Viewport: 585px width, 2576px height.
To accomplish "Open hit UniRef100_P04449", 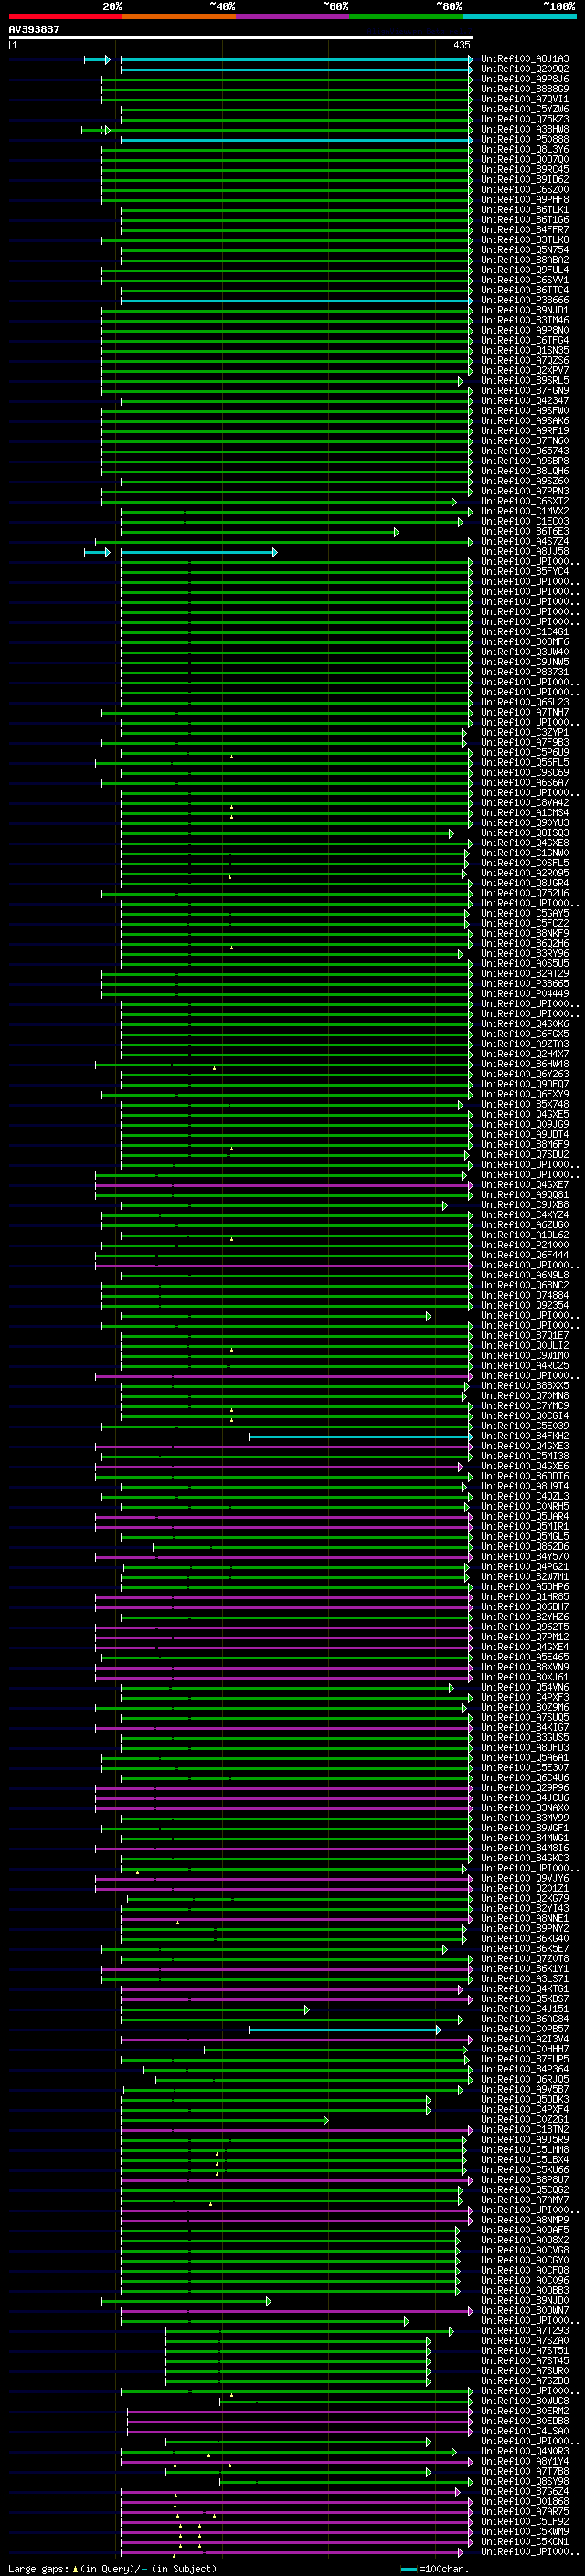I will (x=525, y=994).
